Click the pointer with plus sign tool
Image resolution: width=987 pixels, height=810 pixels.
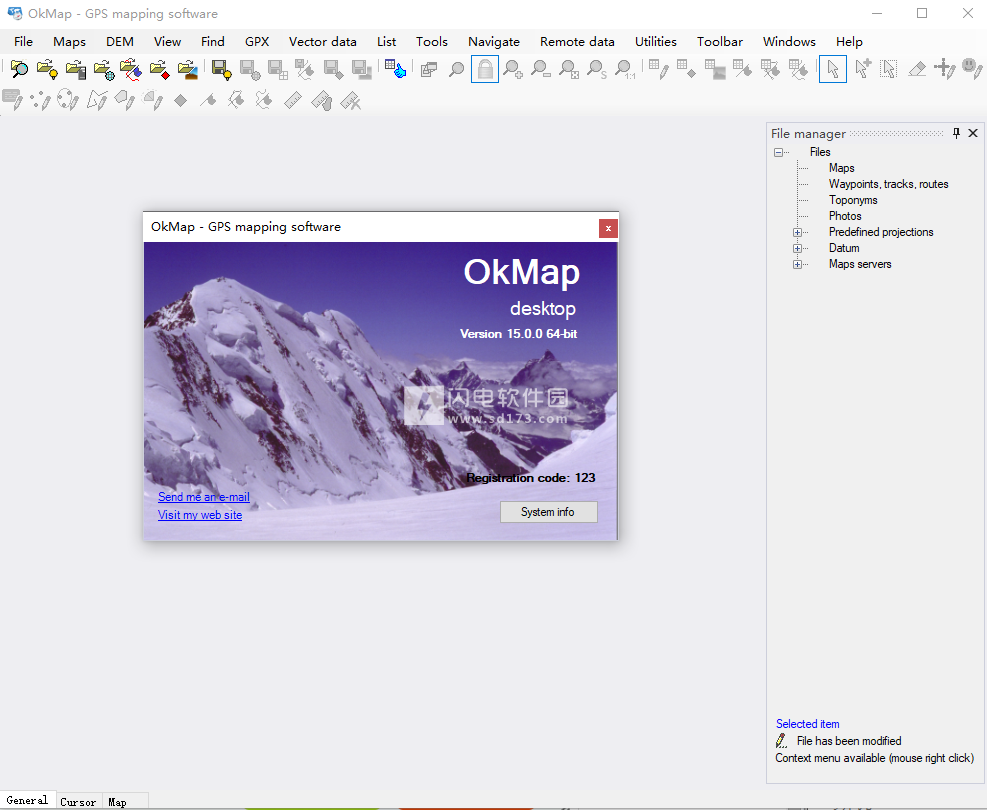862,69
